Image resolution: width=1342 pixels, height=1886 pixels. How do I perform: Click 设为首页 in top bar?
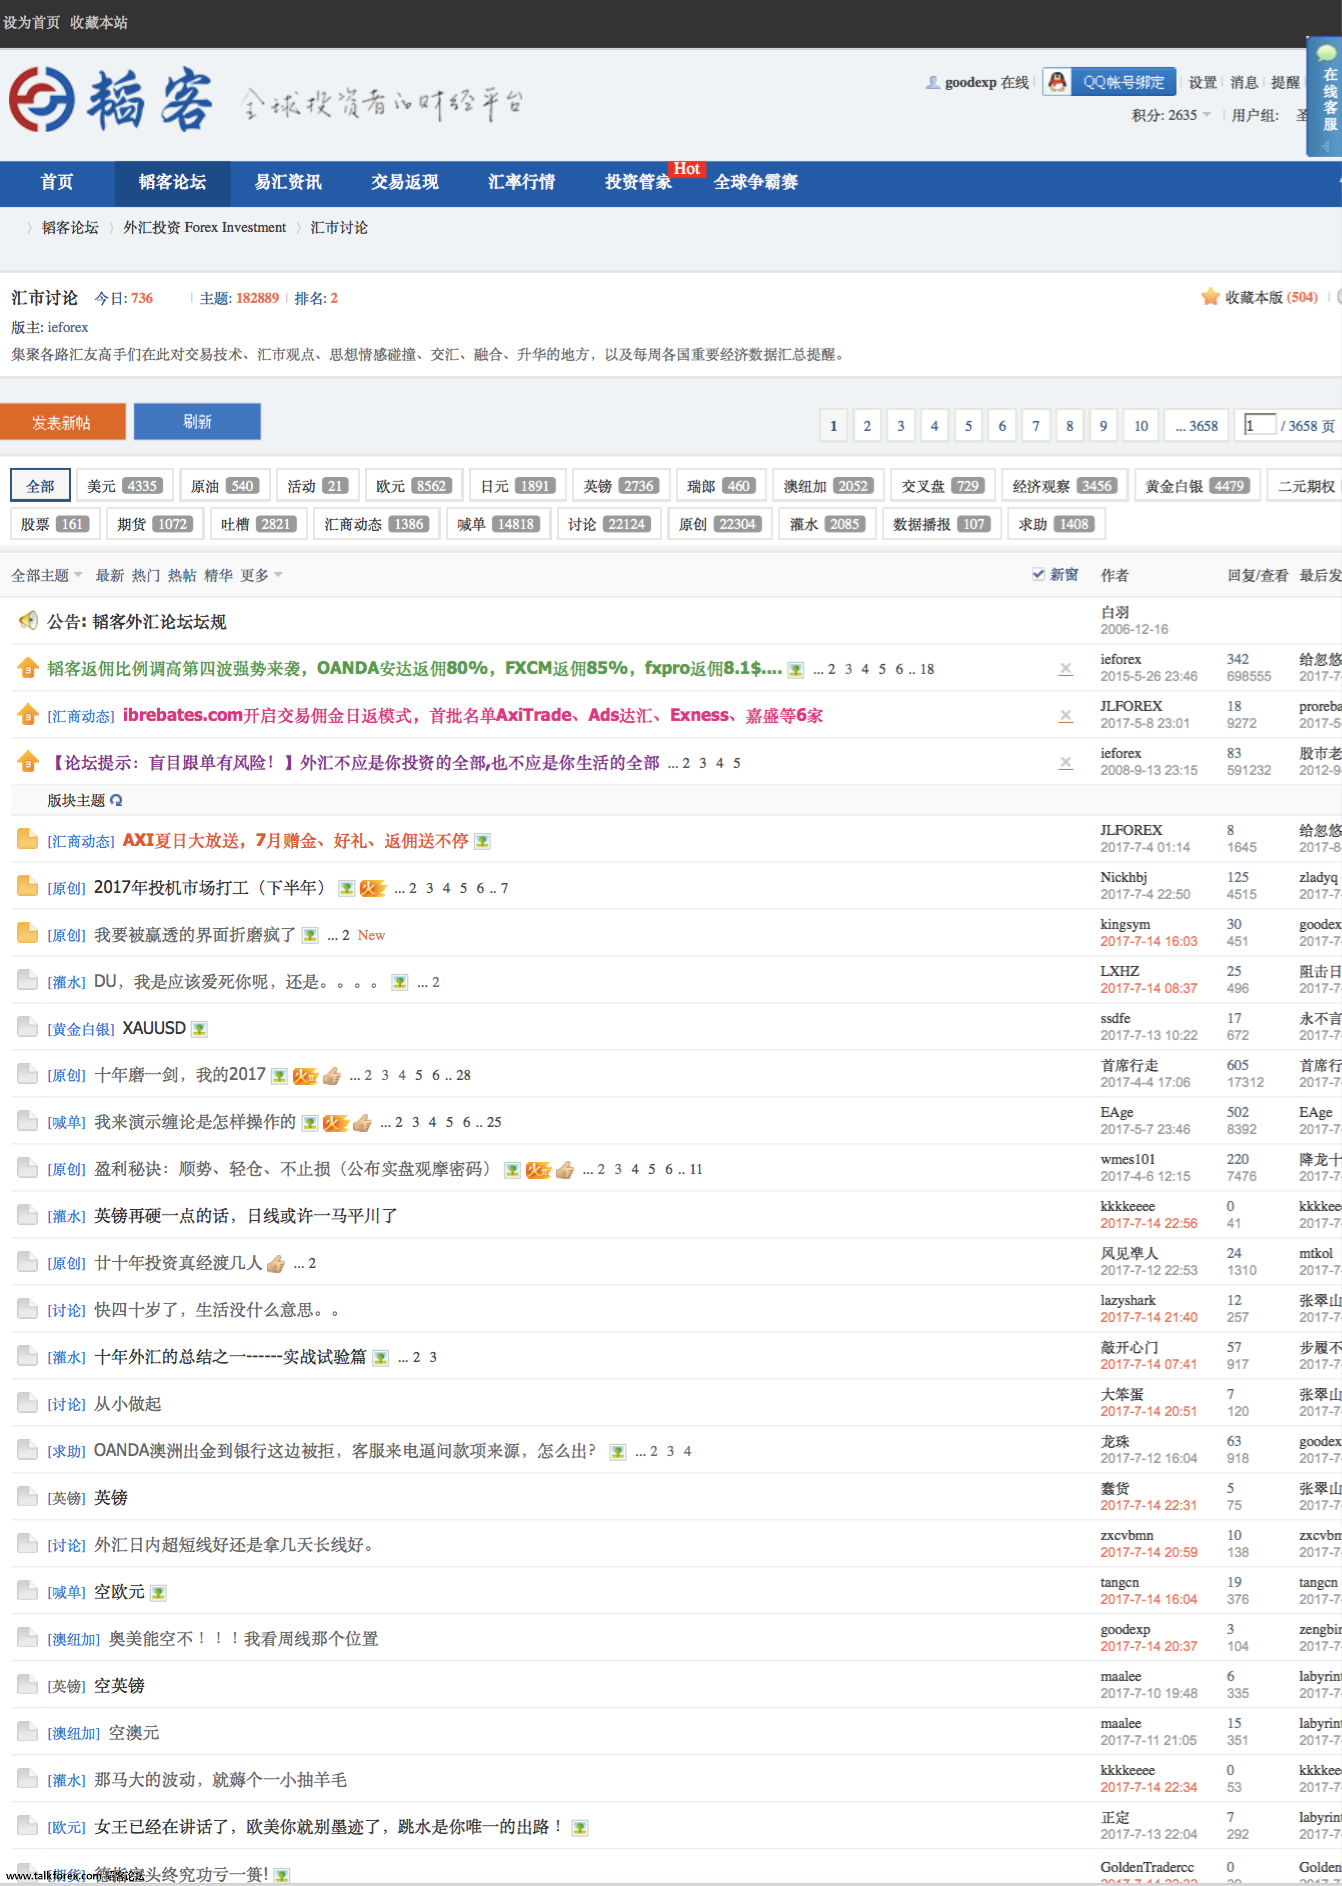click(x=31, y=22)
